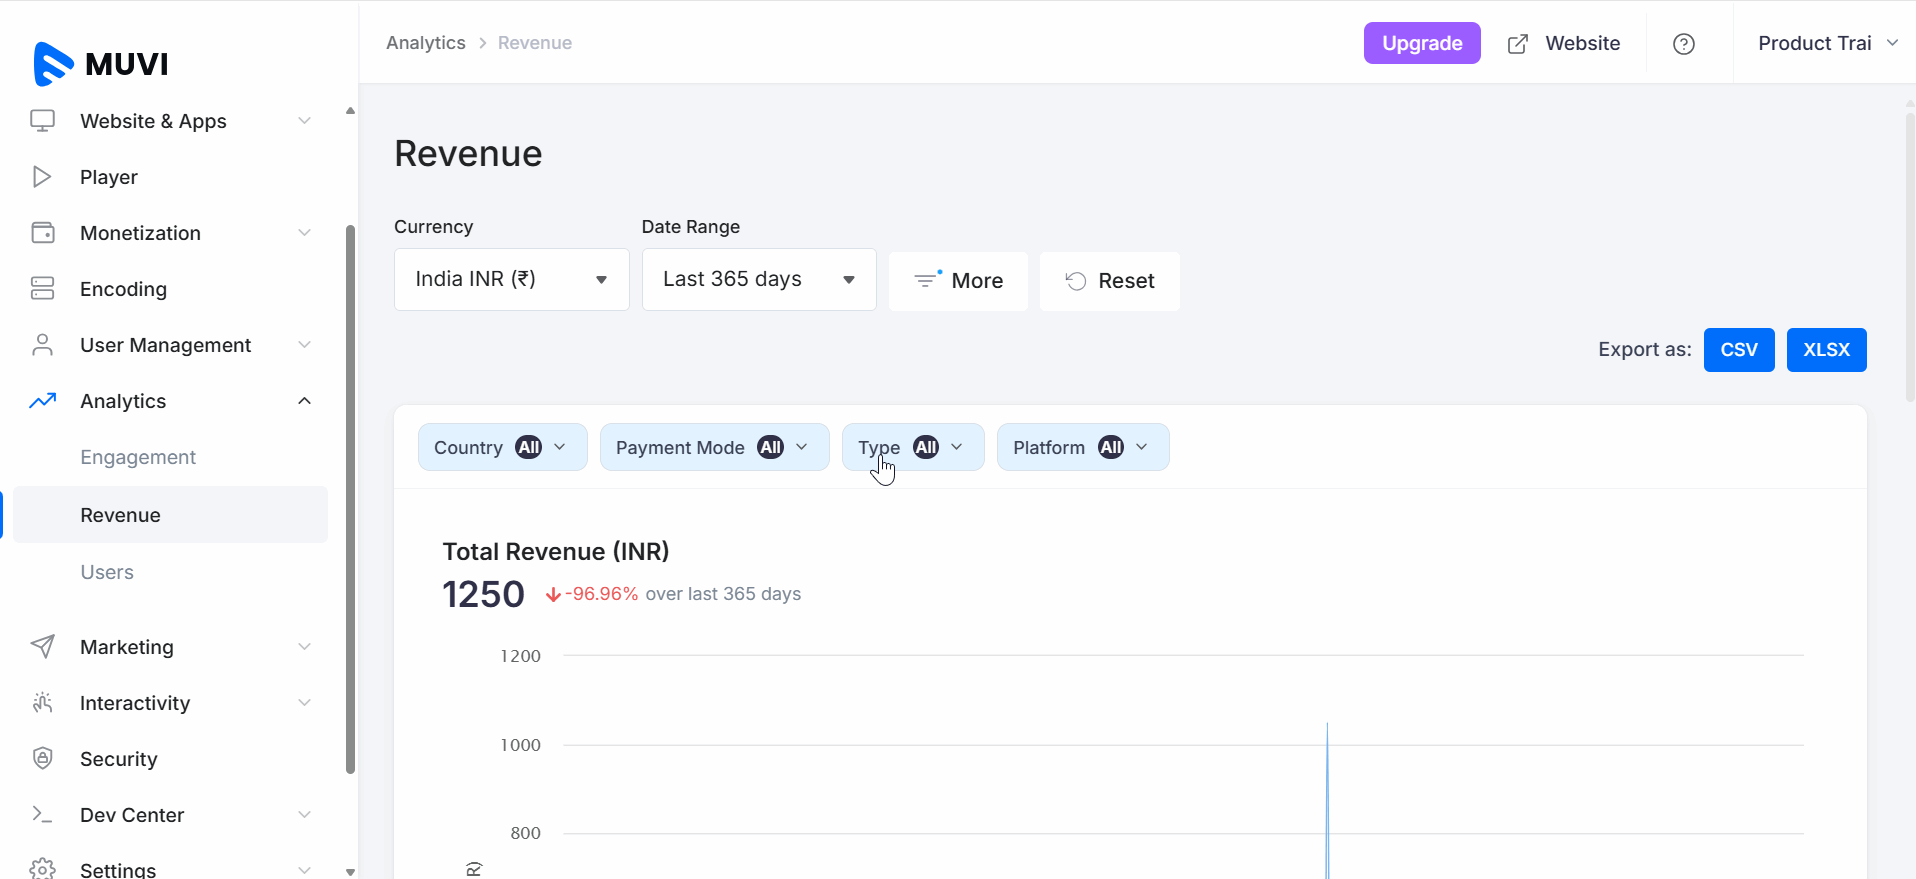Open the Last 365 days date range dropdown

point(758,280)
